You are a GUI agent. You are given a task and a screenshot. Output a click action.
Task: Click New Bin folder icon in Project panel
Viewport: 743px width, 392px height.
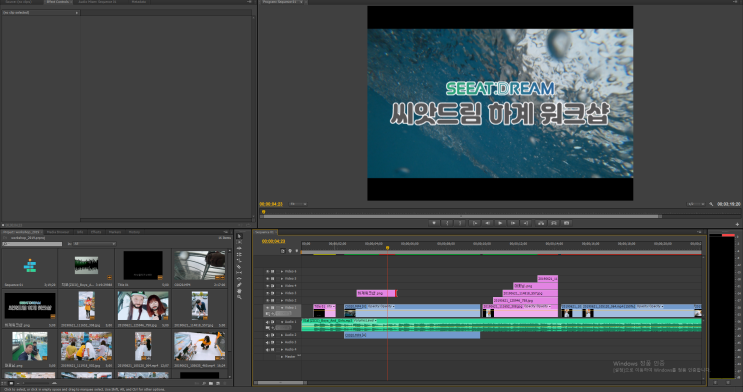pos(211,383)
